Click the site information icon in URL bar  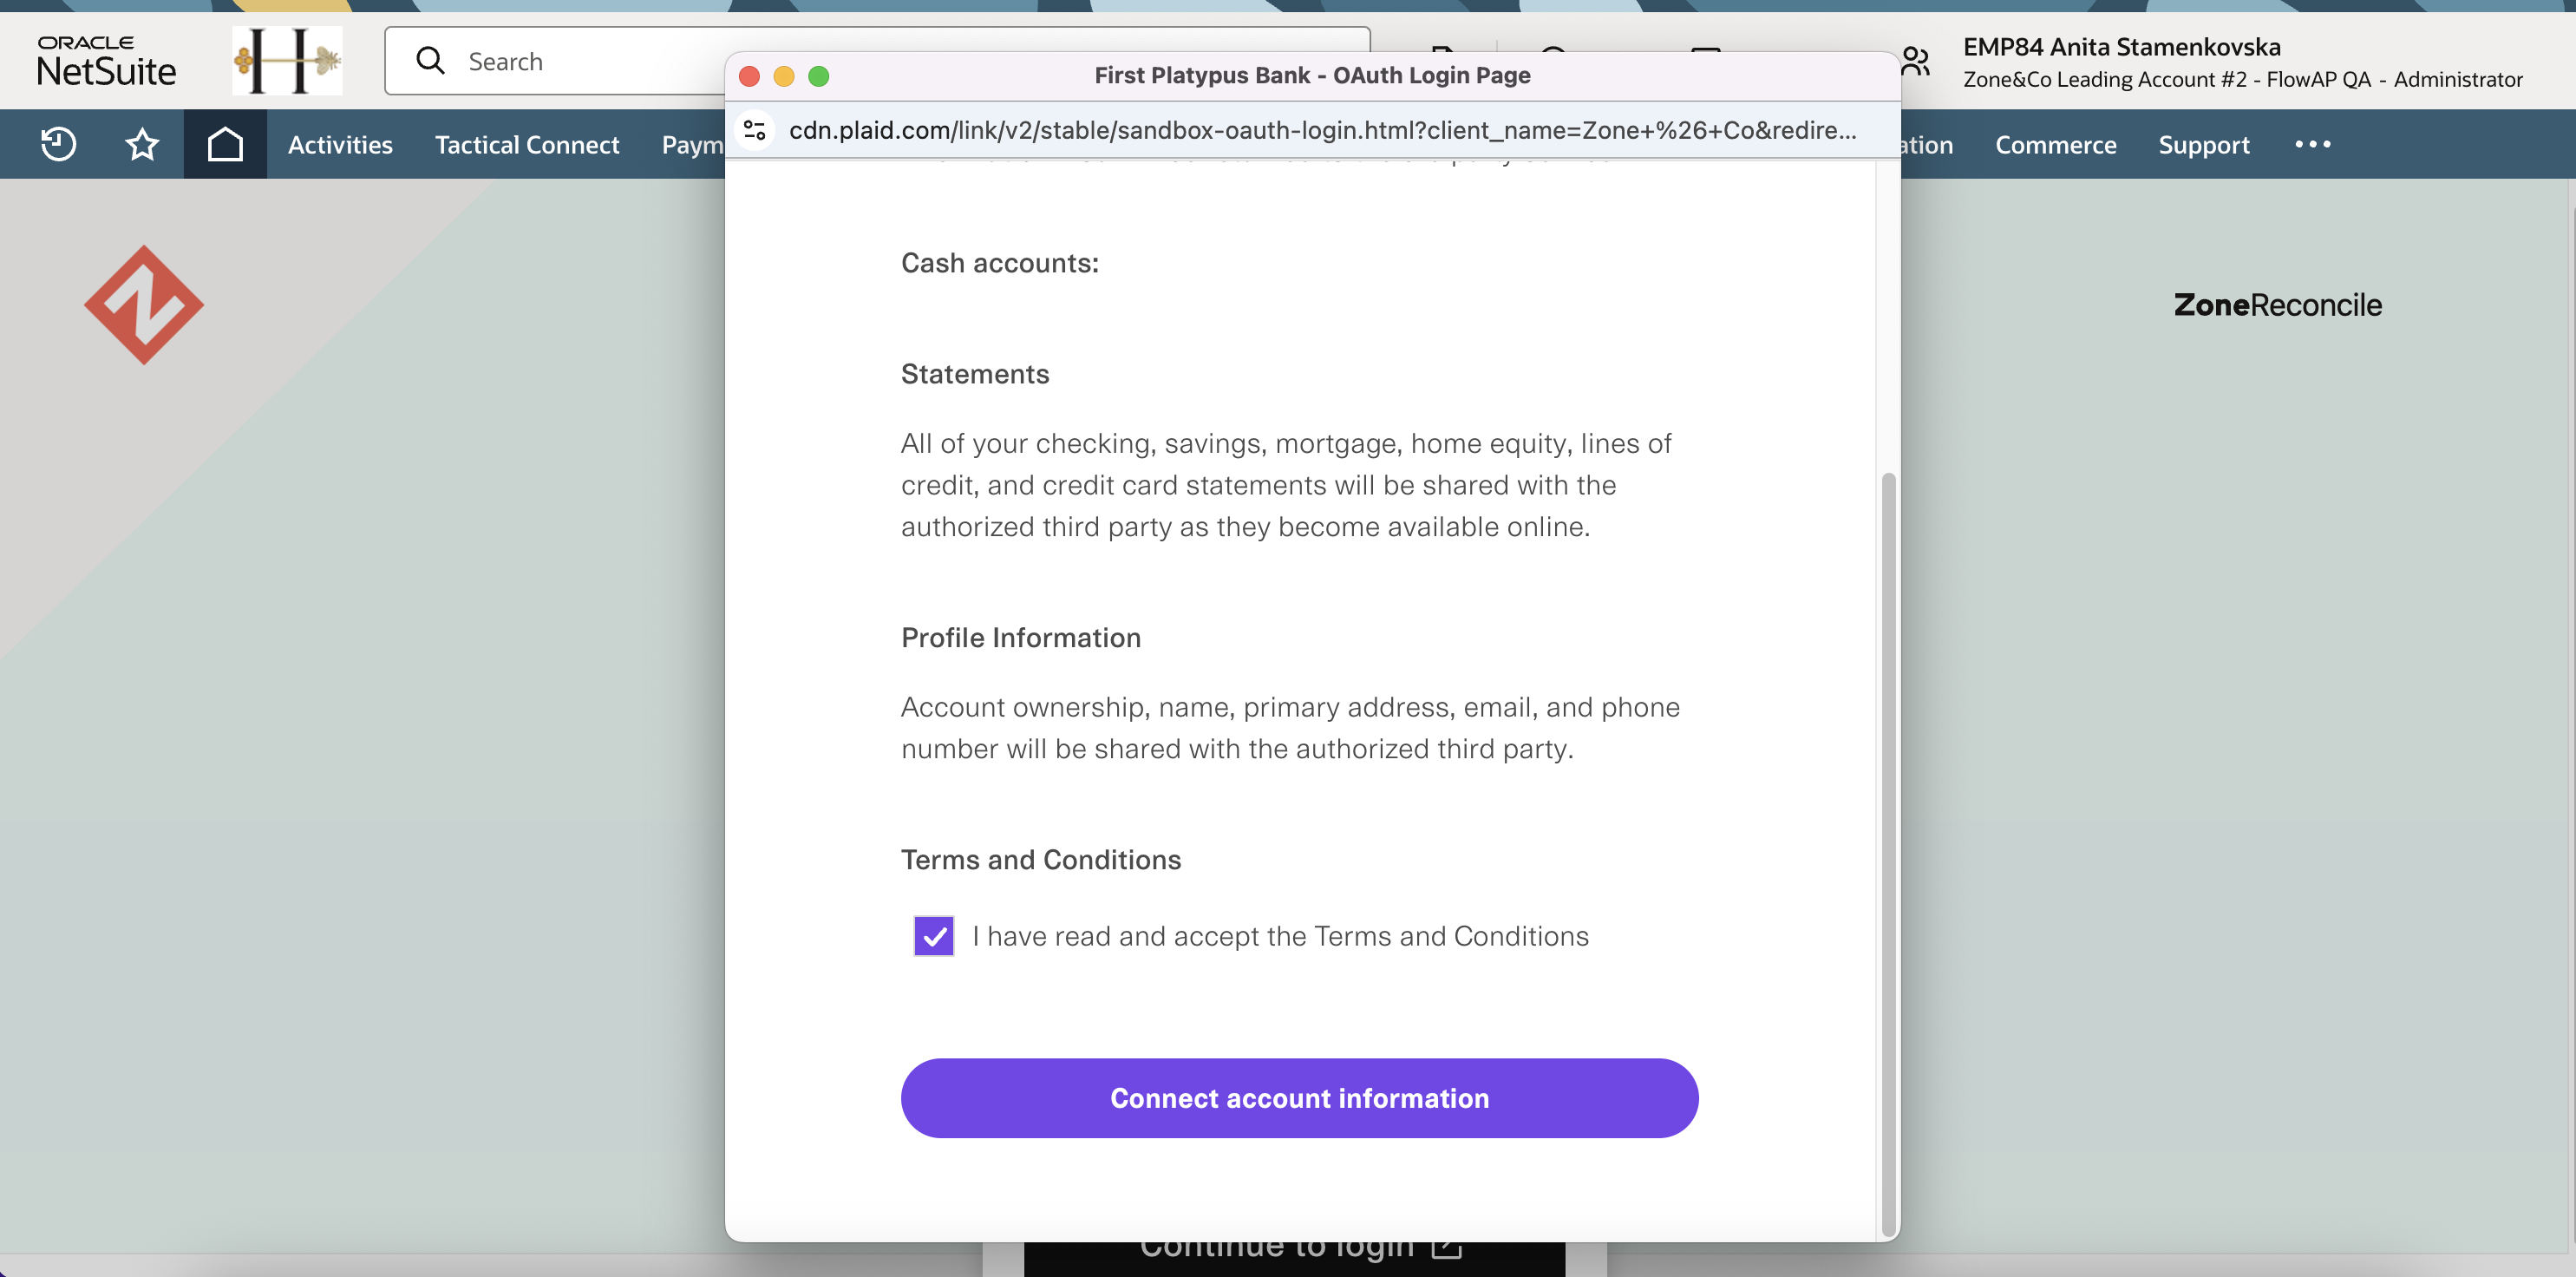point(755,130)
